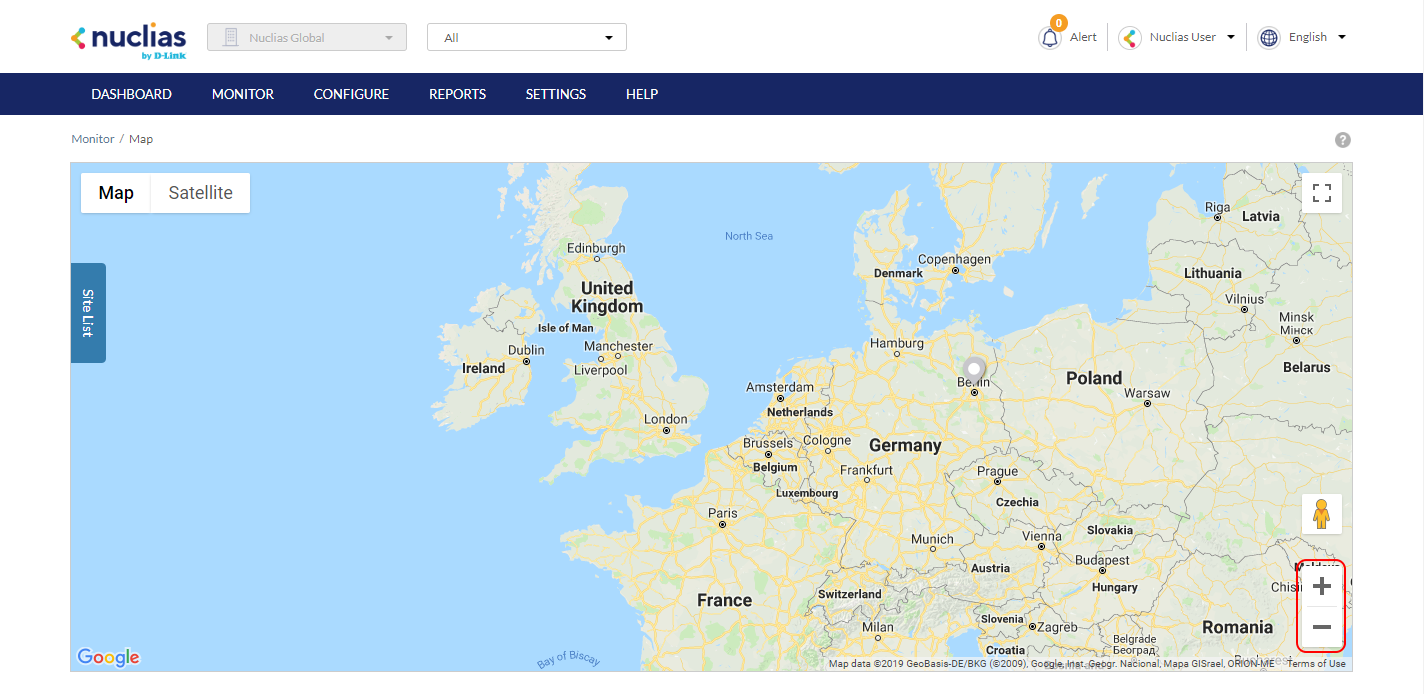Click the Copenhagen city label
Image resolution: width=1424 pixels, height=694 pixels.
pyautogui.click(x=954, y=259)
